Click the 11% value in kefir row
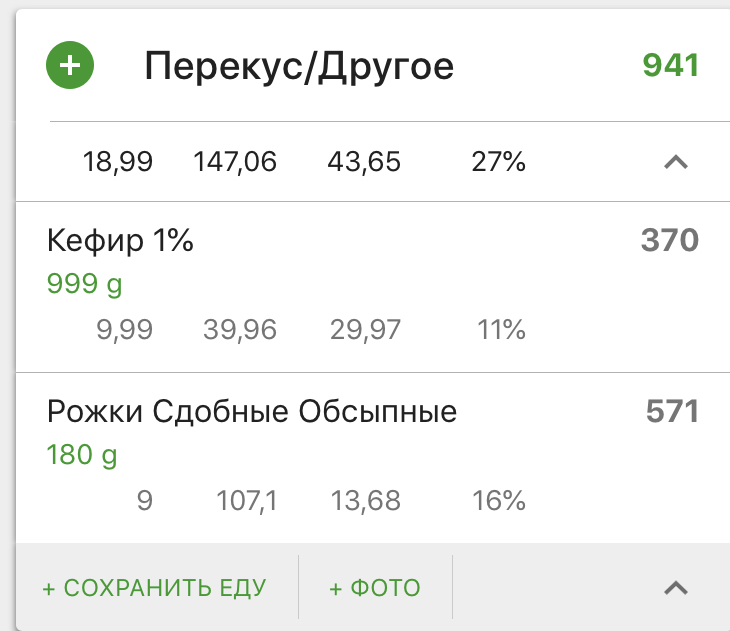Image resolution: width=730 pixels, height=631 pixels. pos(501,330)
